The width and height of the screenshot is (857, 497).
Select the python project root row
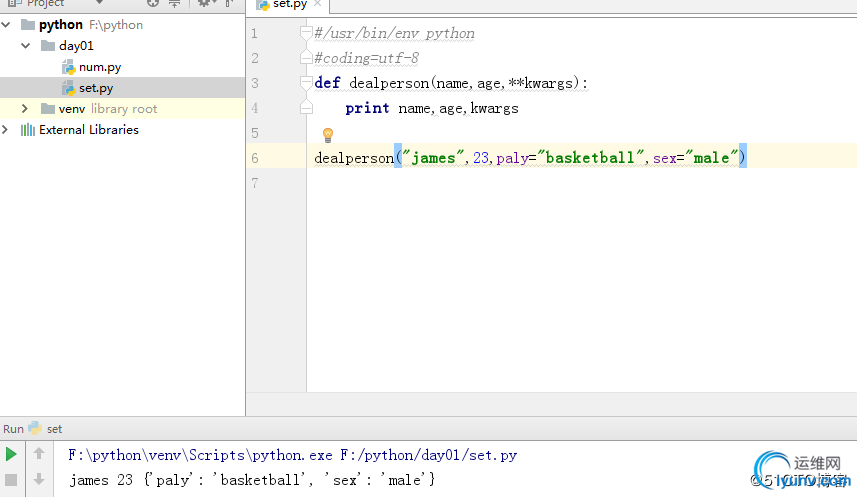point(122,25)
